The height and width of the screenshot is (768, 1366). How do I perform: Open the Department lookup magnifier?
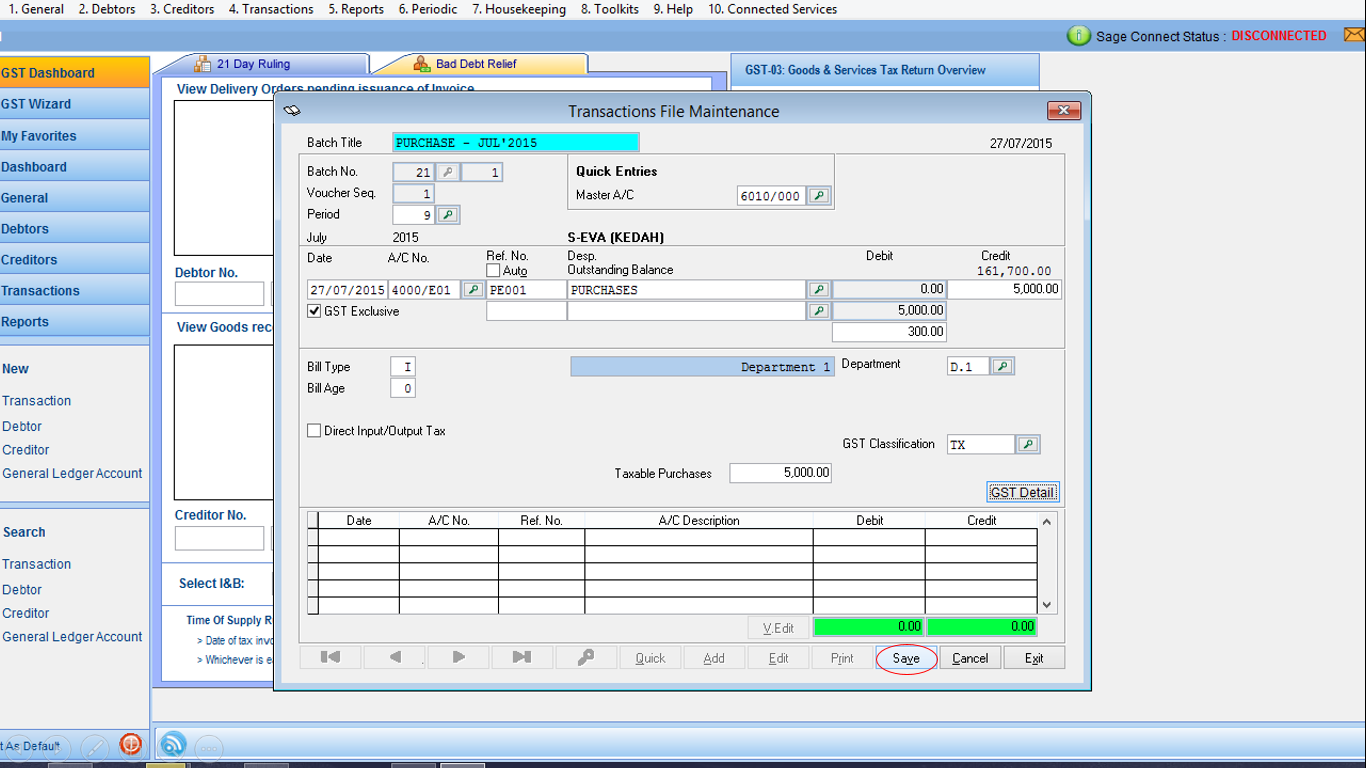click(1002, 367)
